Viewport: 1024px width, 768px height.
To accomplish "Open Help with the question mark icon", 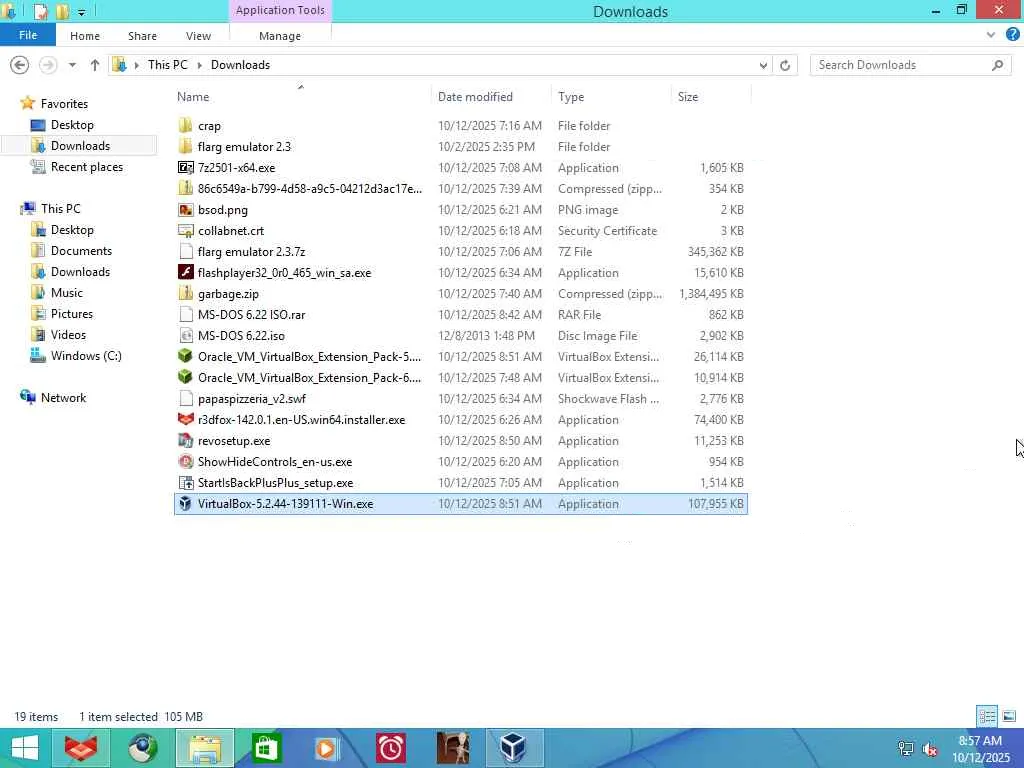I will (x=1012, y=35).
